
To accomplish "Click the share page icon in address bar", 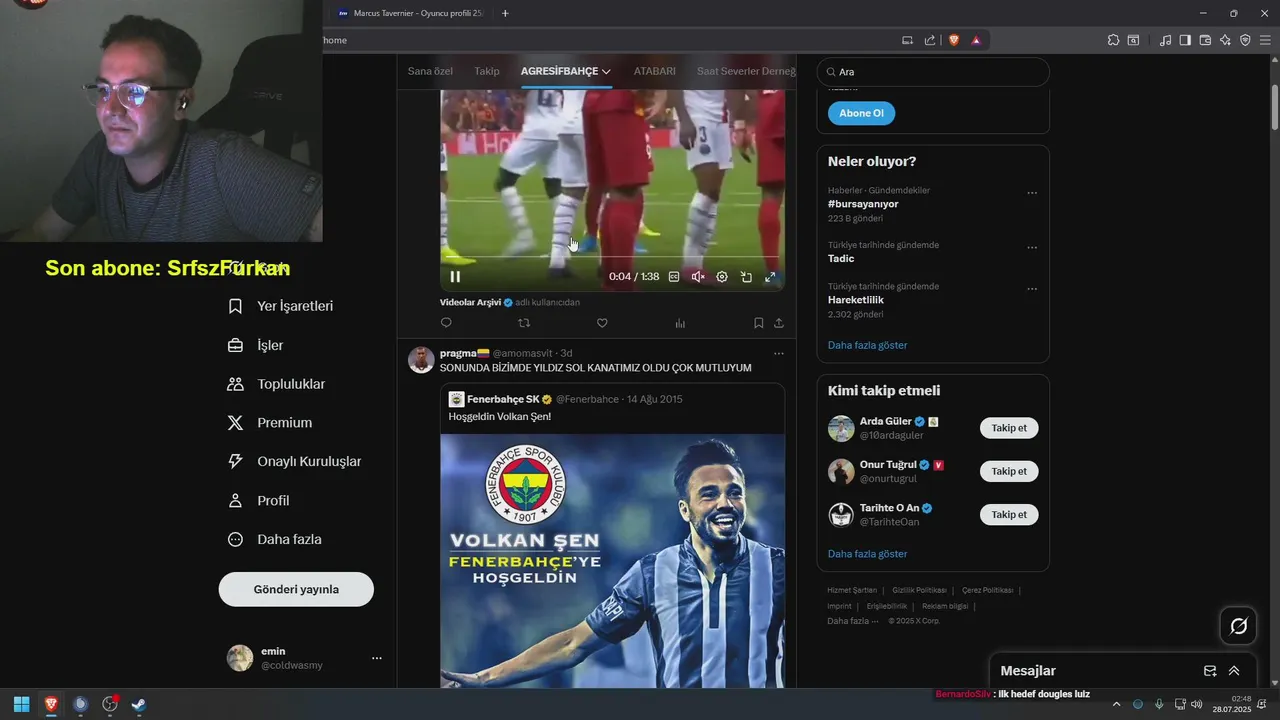I will pyautogui.click(x=930, y=40).
